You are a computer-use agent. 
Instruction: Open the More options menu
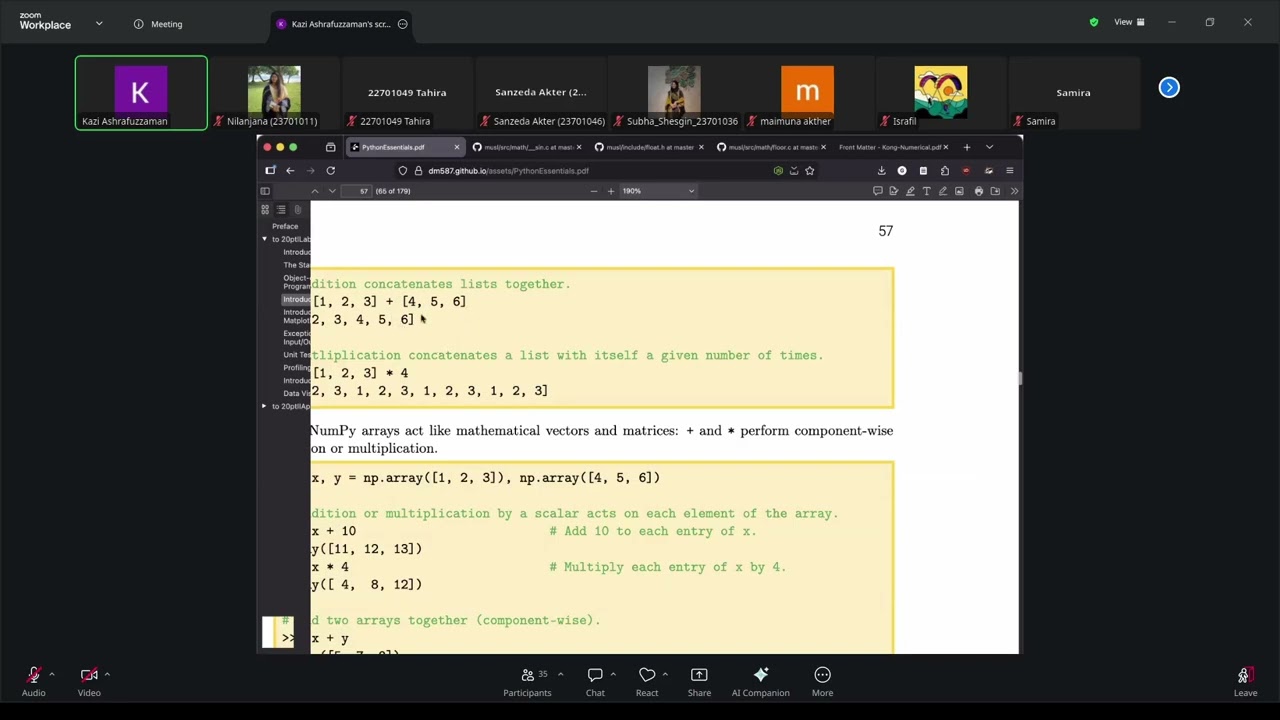tap(822, 681)
